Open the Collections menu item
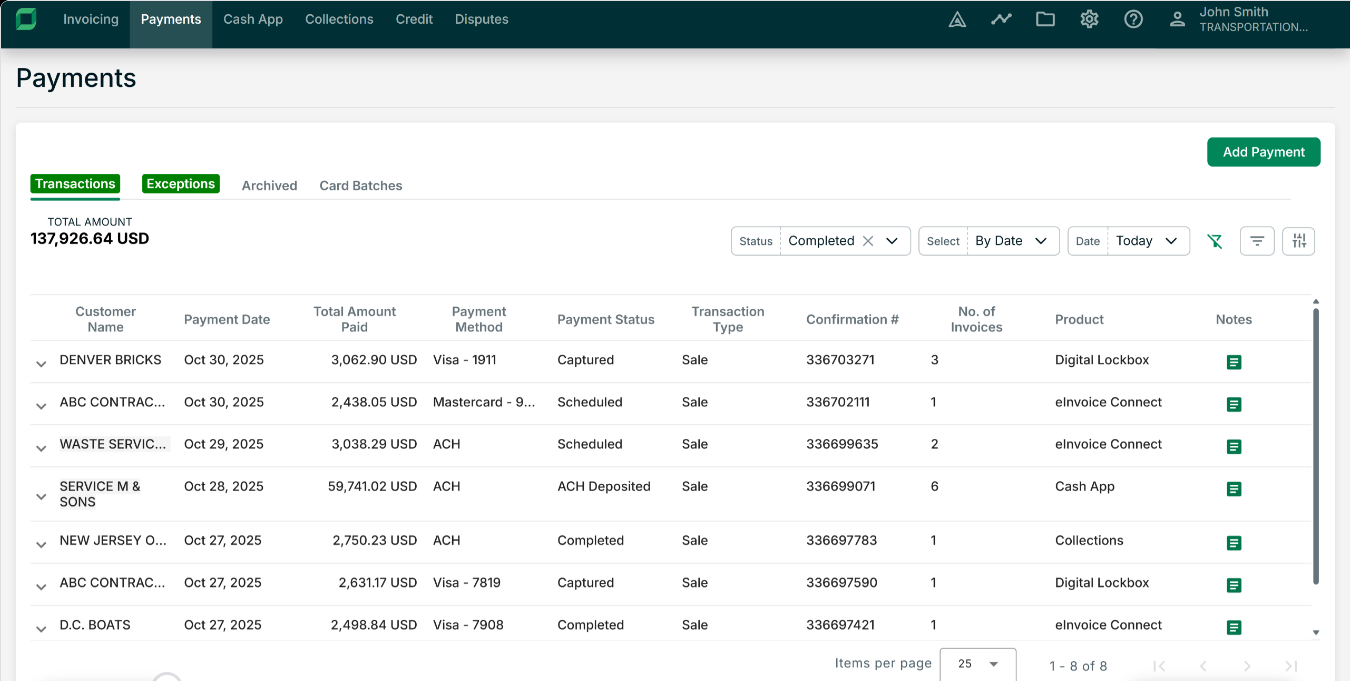 click(x=339, y=19)
